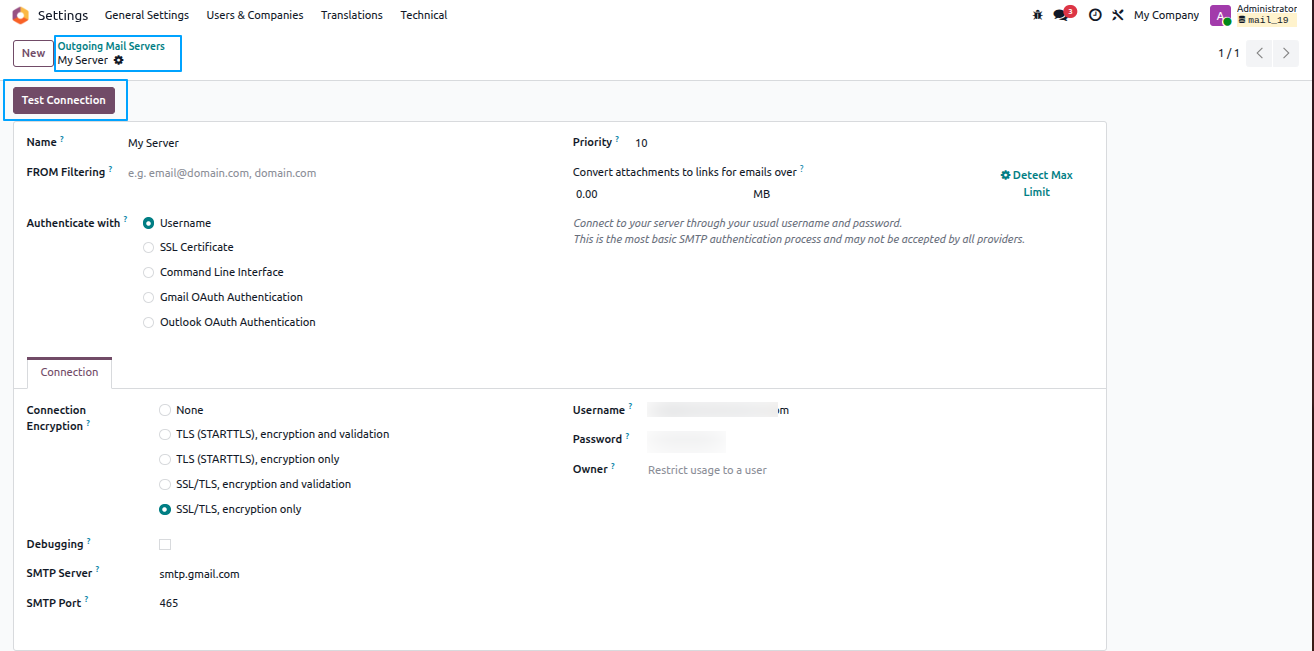Select SSL Certificate authentication
This screenshot has width=1314, height=651.
click(149, 247)
